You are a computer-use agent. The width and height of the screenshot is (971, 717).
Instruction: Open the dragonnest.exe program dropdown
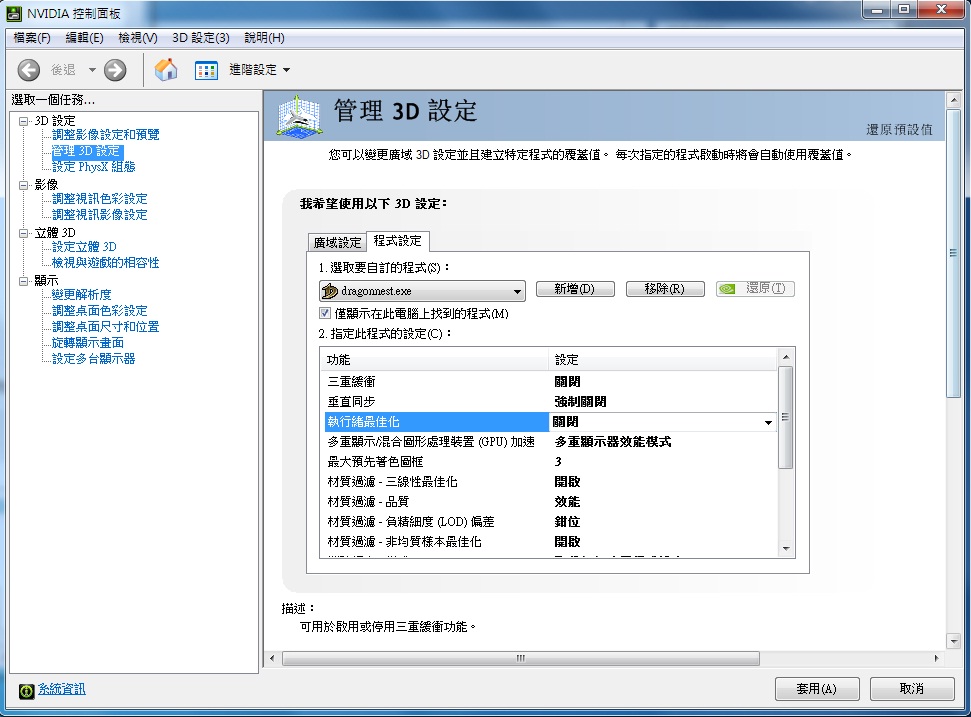(x=422, y=291)
